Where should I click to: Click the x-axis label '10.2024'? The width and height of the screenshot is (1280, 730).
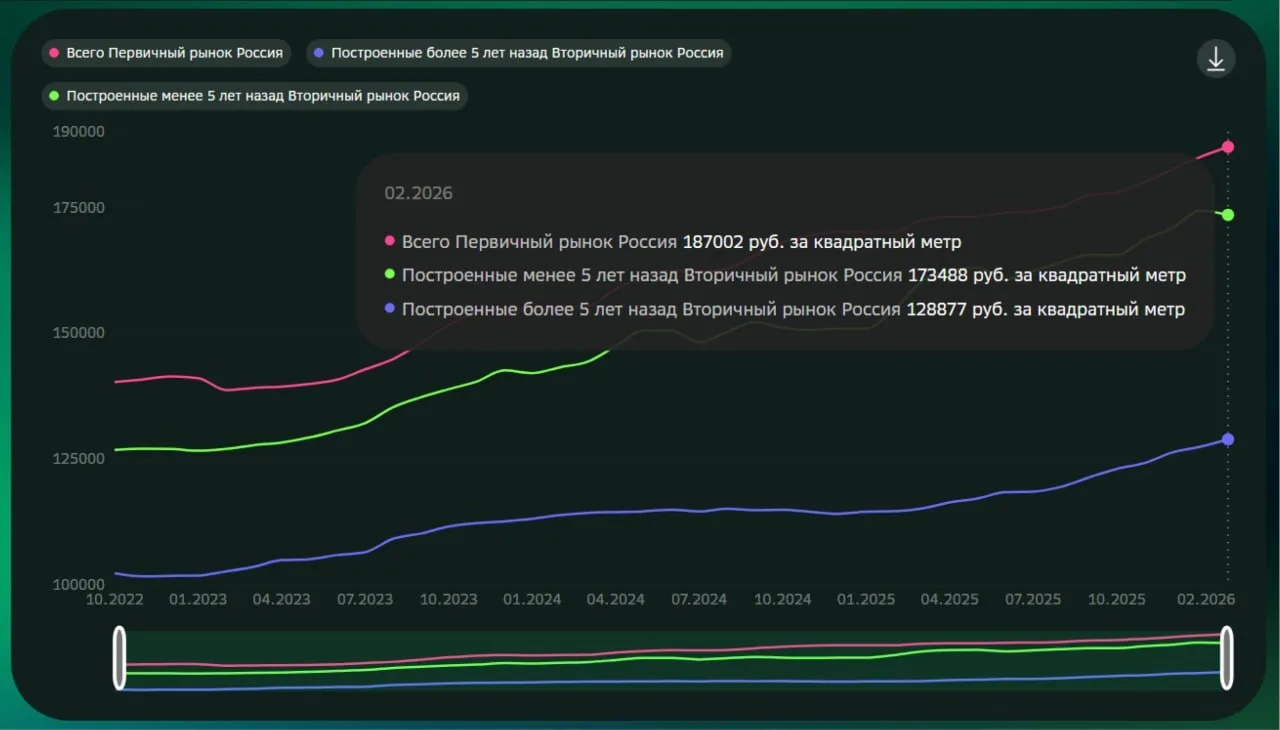coord(782,600)
